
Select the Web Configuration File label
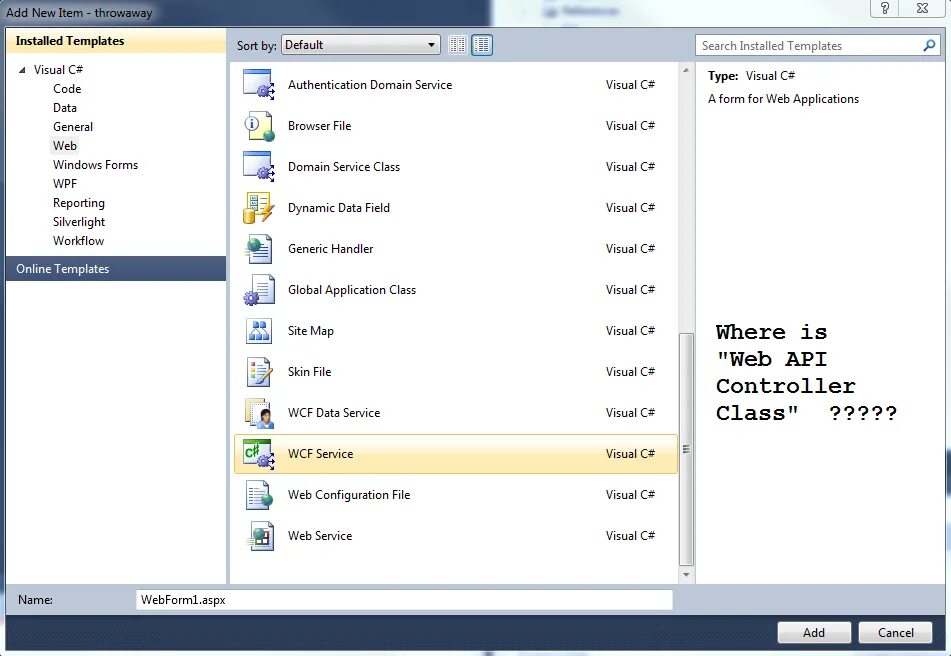coord(349,495)
